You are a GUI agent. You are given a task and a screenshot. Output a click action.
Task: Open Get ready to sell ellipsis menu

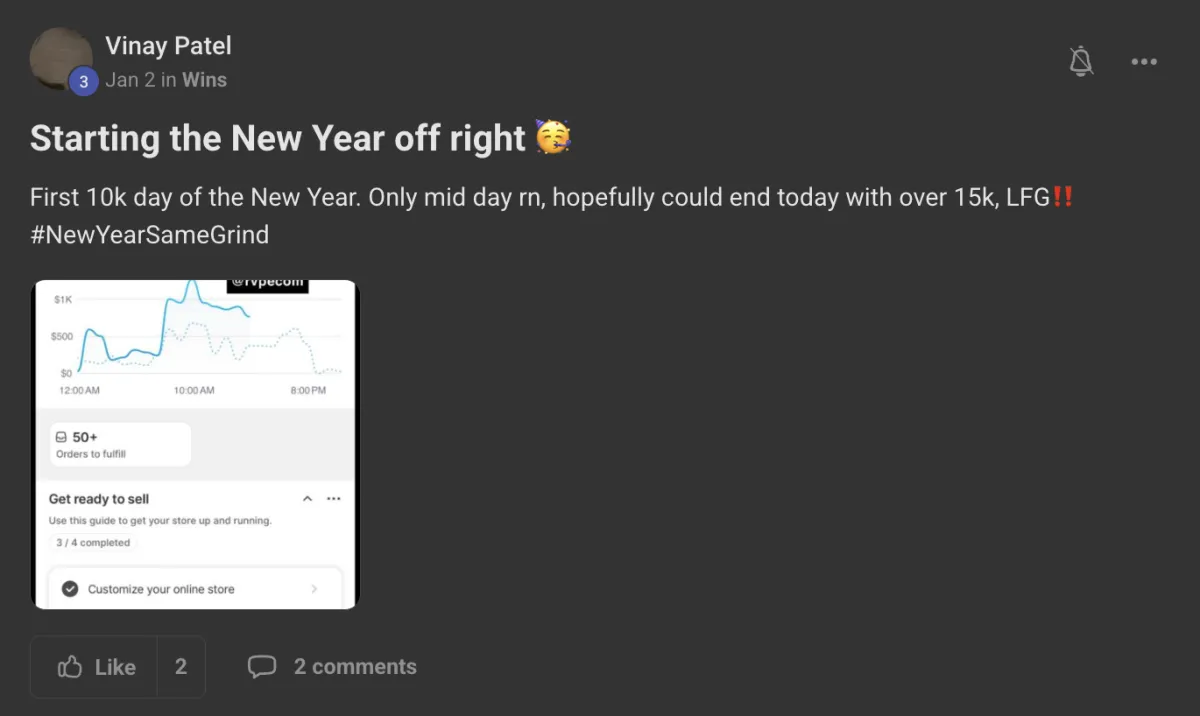334,498
